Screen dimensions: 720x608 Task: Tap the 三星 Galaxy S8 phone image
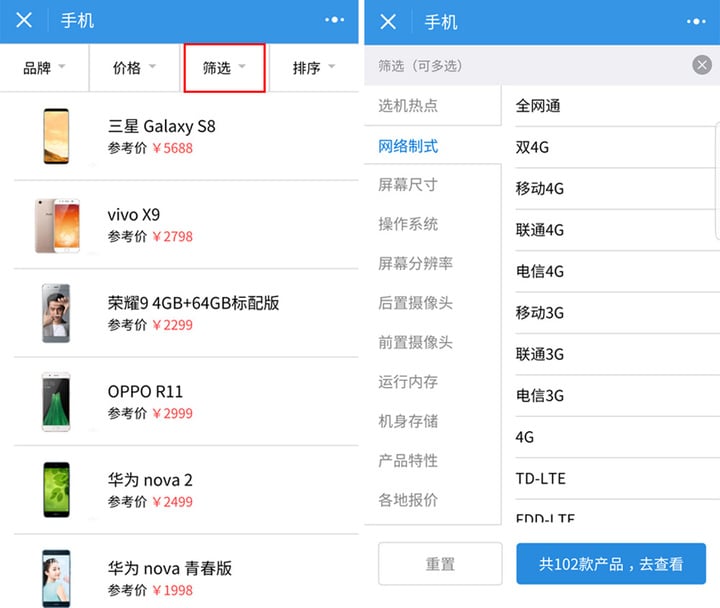tap(56, 136)
